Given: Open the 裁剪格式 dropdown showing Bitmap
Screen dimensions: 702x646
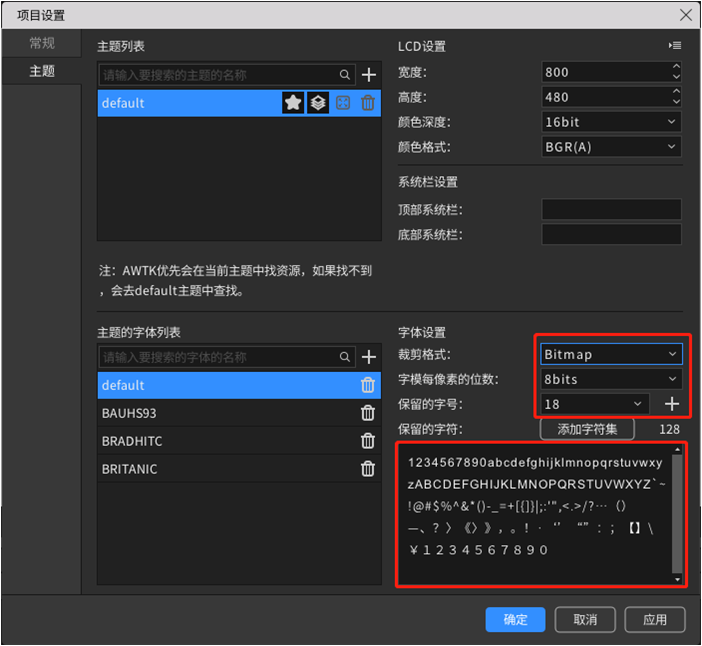Looking at the screenshot, I should pos(611,354).
